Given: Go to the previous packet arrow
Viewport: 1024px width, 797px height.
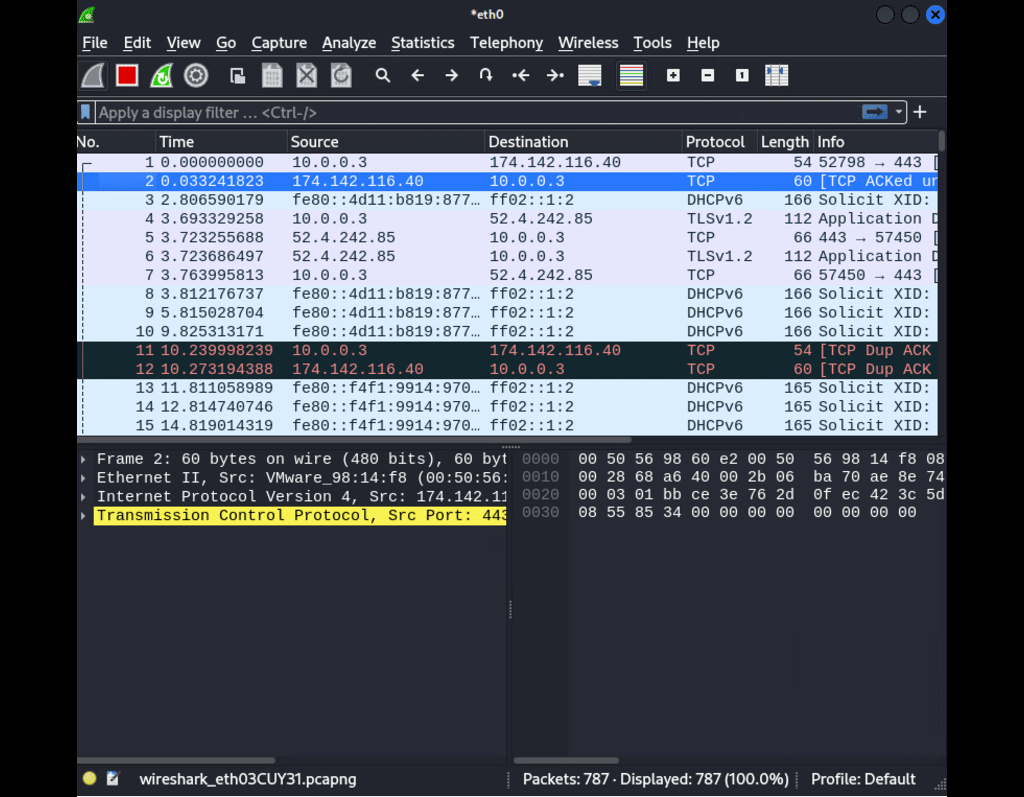Looking at the screenshot, I should pyautogui.click(x=418, y=75).
